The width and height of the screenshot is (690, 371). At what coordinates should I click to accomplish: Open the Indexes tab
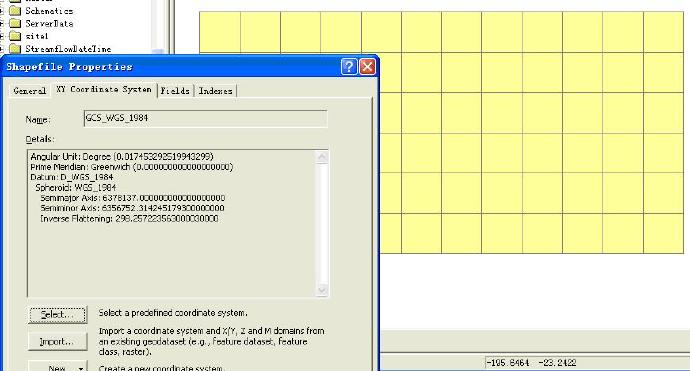[215, 91]
